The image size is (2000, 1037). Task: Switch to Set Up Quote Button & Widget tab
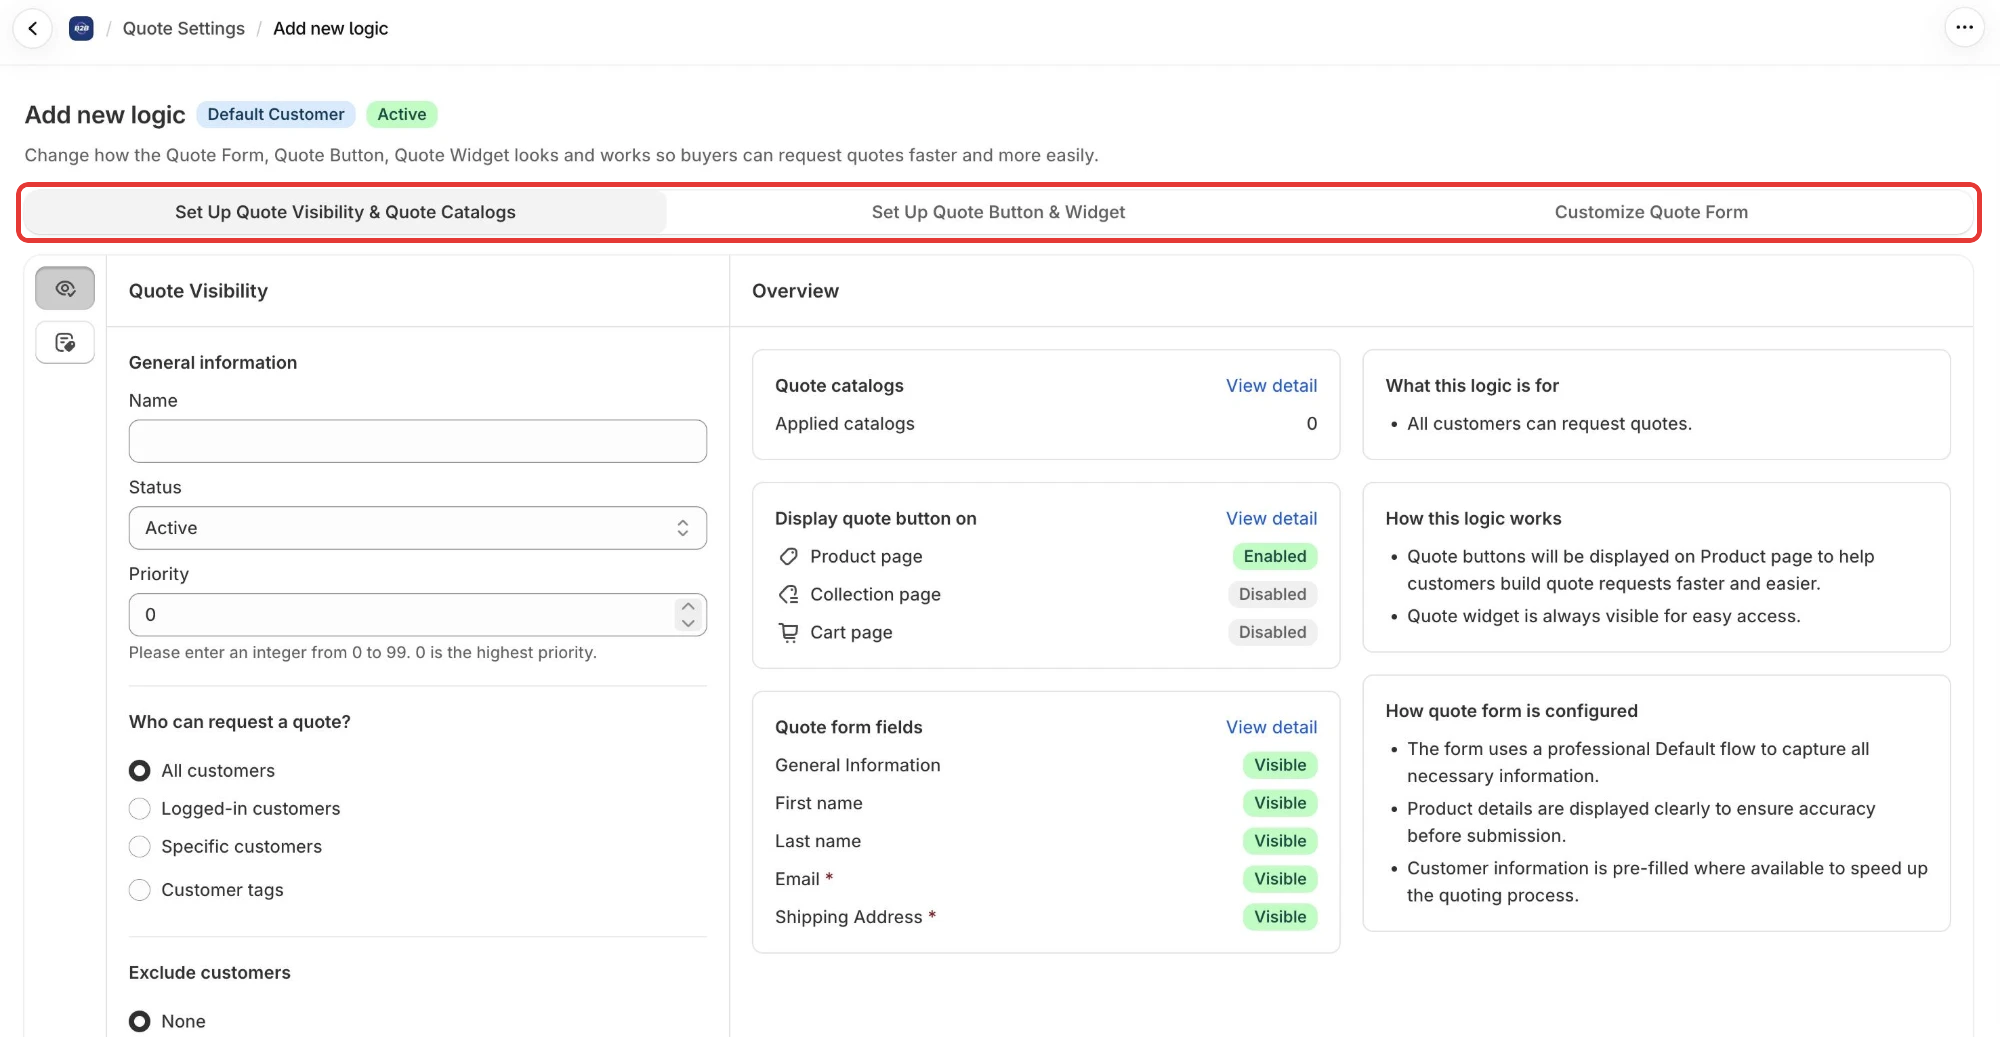[x=998, y=212]
